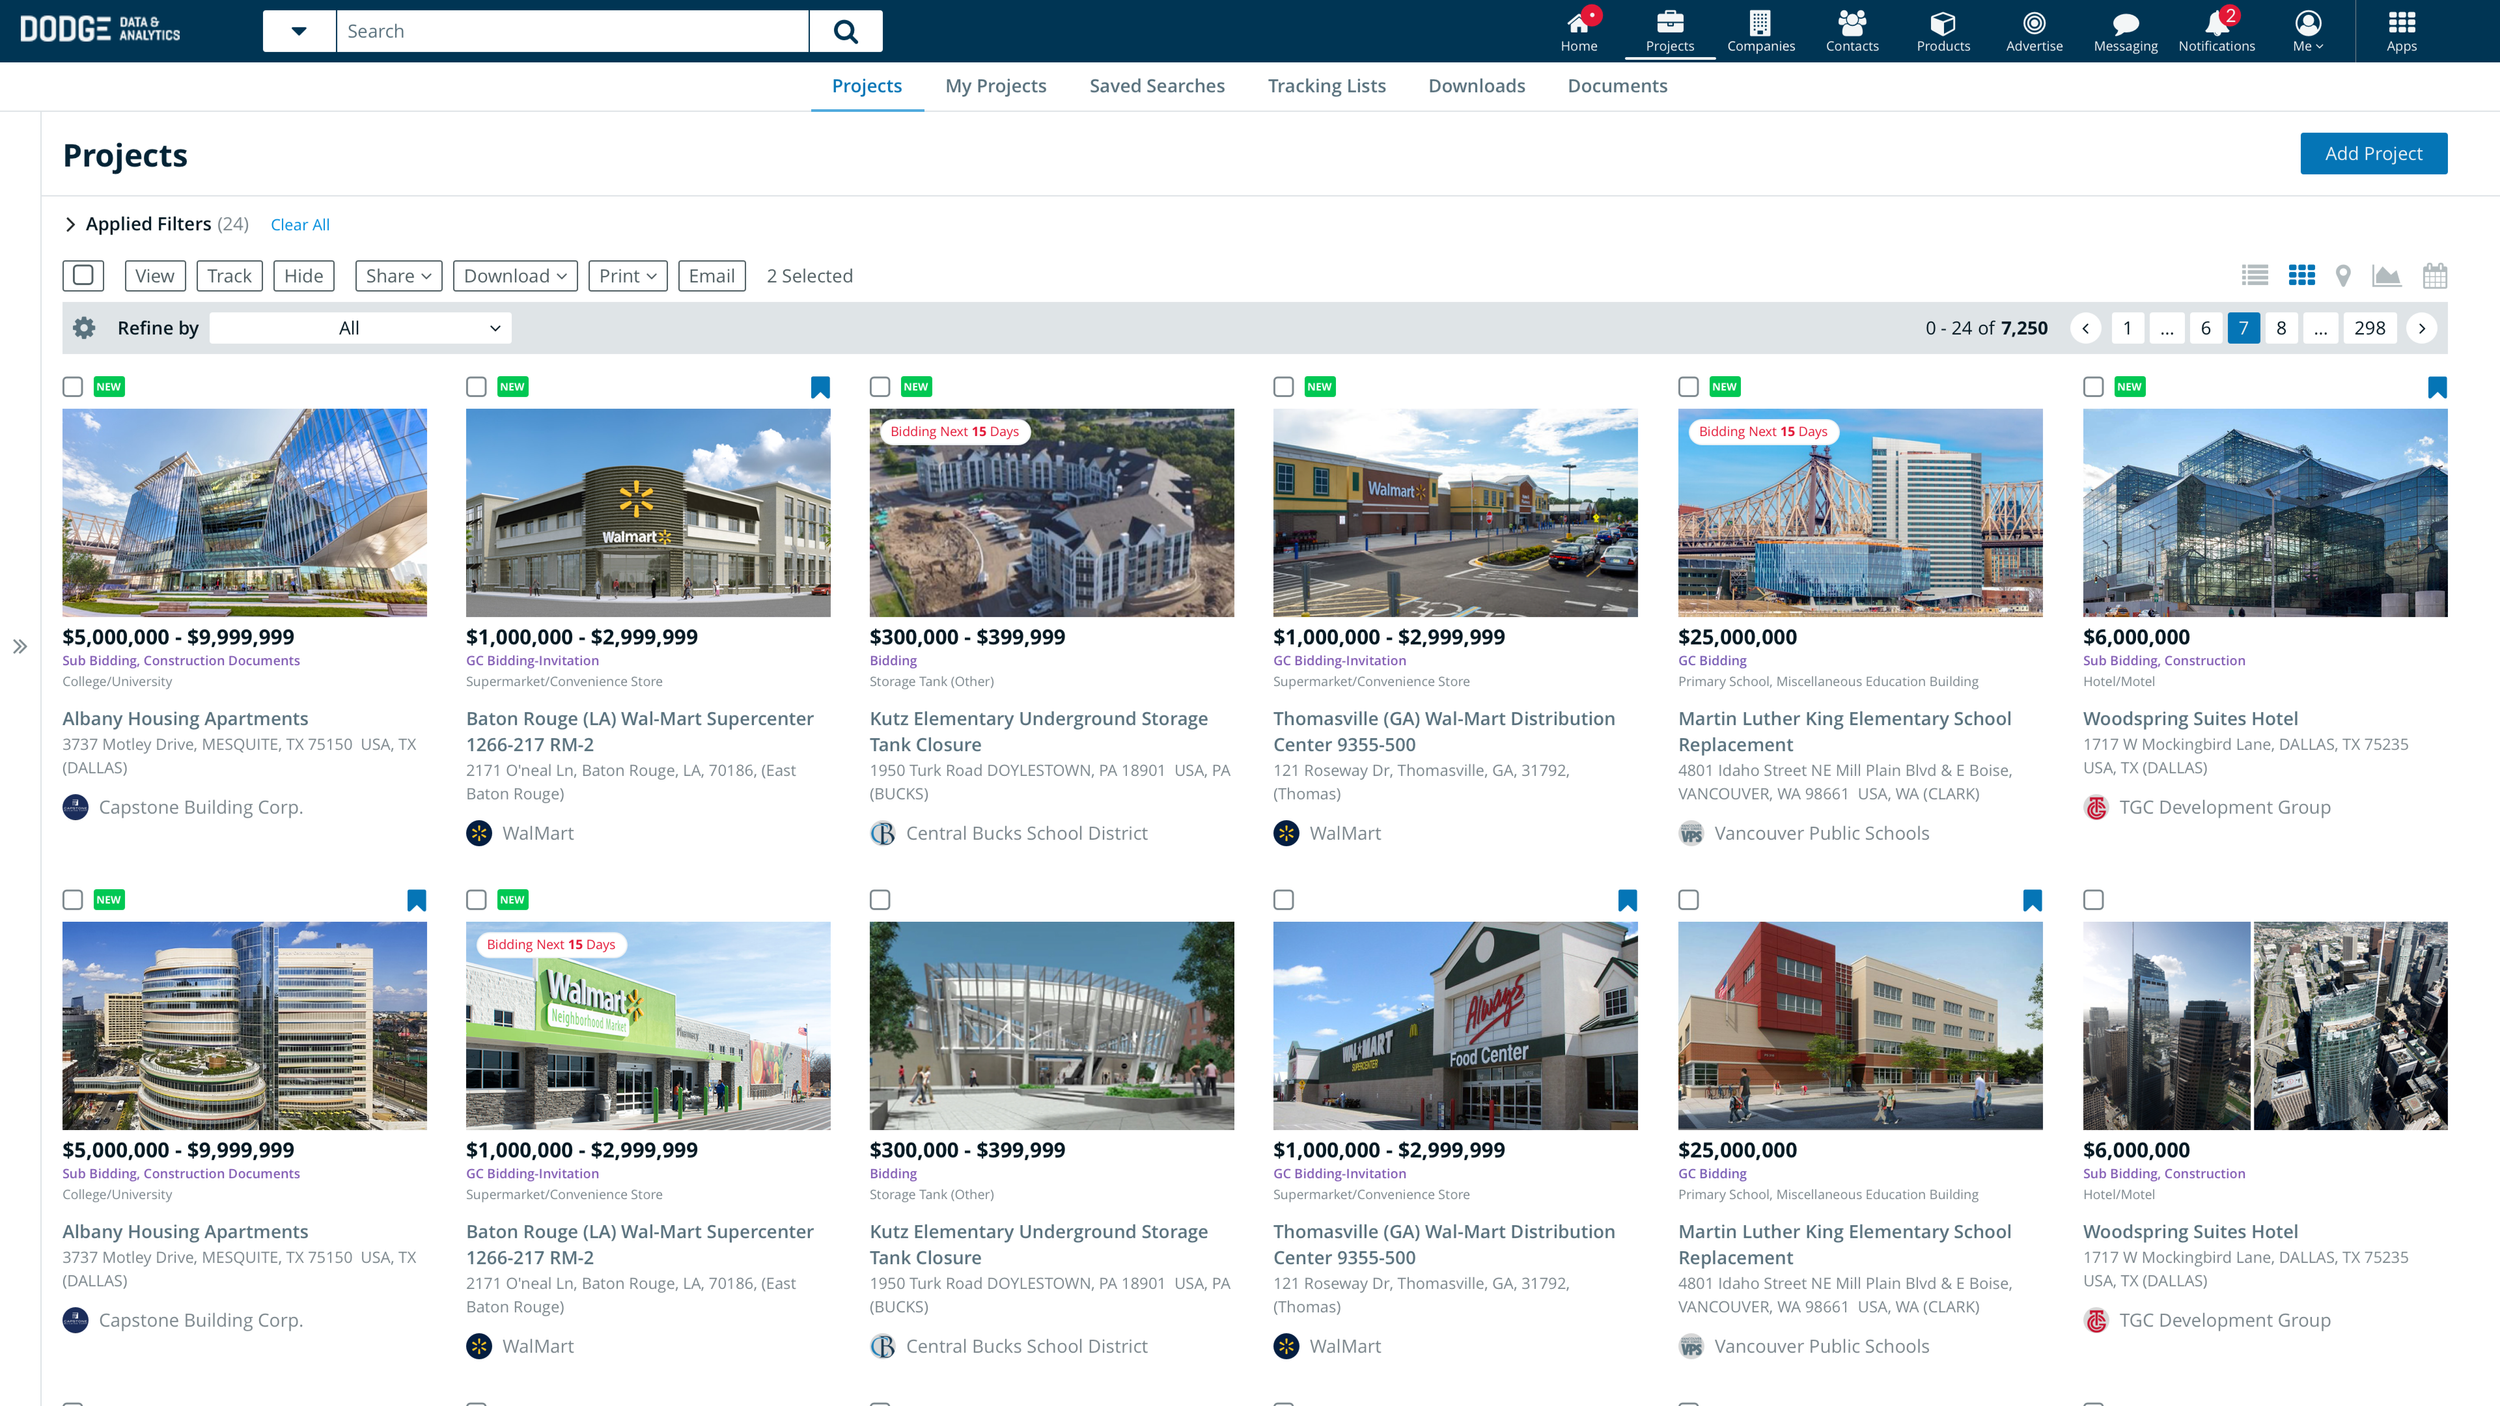Open the Share dropdown

[398, 276]
